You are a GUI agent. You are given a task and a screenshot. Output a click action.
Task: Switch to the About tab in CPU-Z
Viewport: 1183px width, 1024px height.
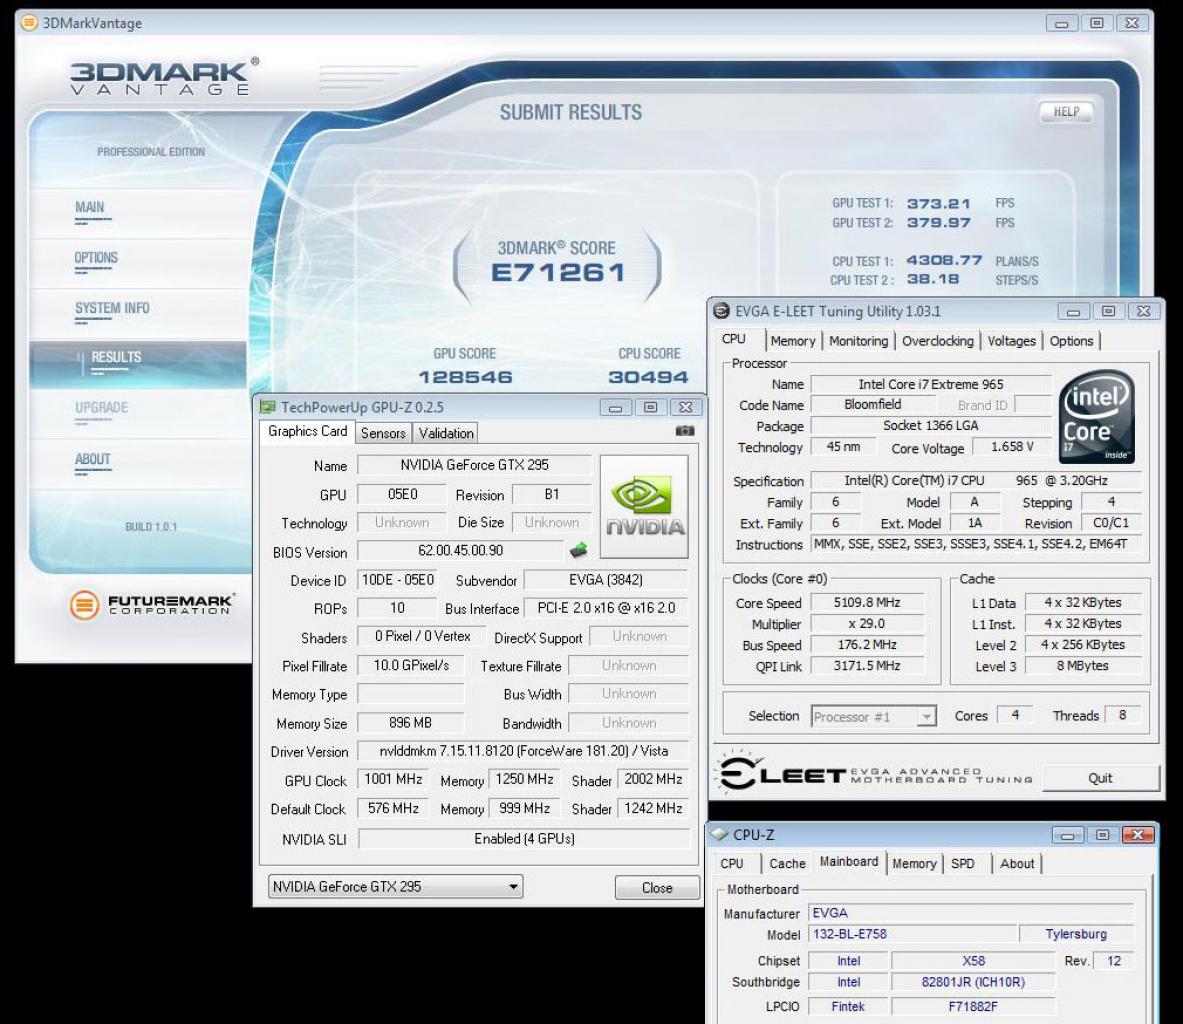[x=1017, y=863]
